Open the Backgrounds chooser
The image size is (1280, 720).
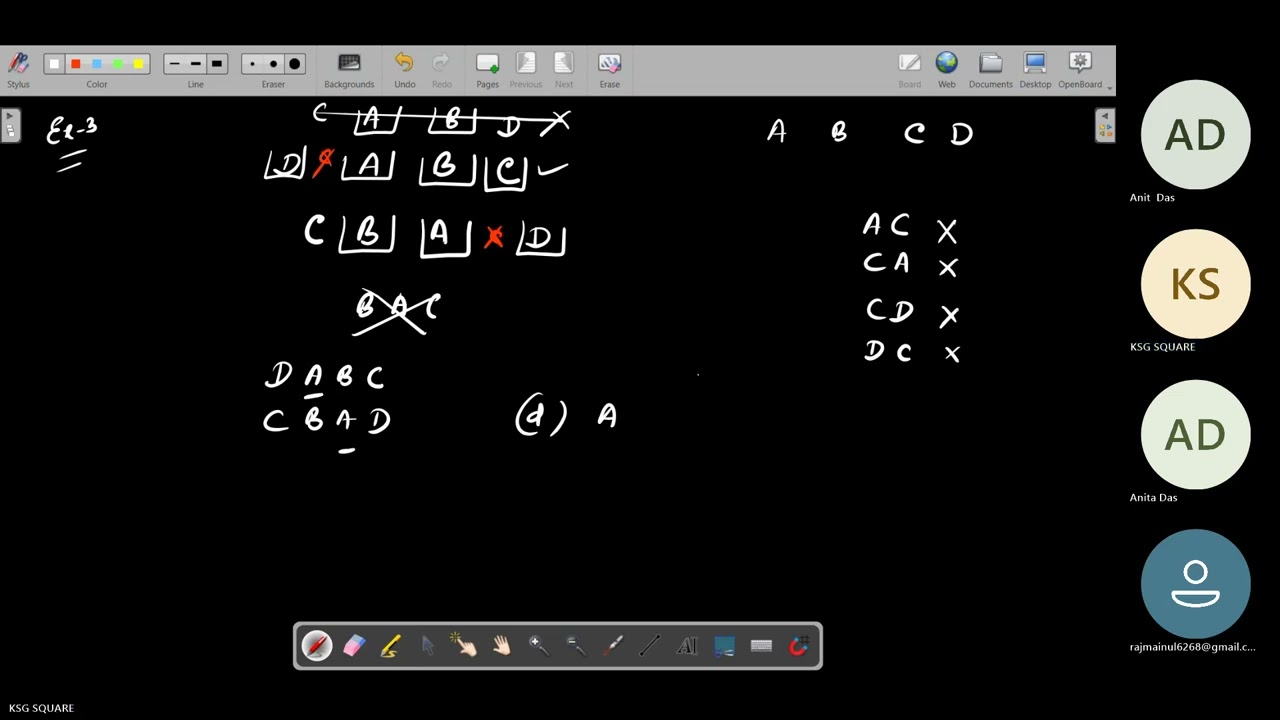pyautogui.click(x=349, y=70)
